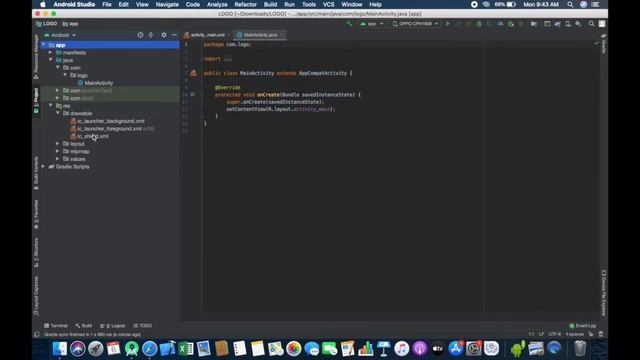Collapse the res folder
The height and width of the screenshot is (360, 640).
click(x=51, y=106)
